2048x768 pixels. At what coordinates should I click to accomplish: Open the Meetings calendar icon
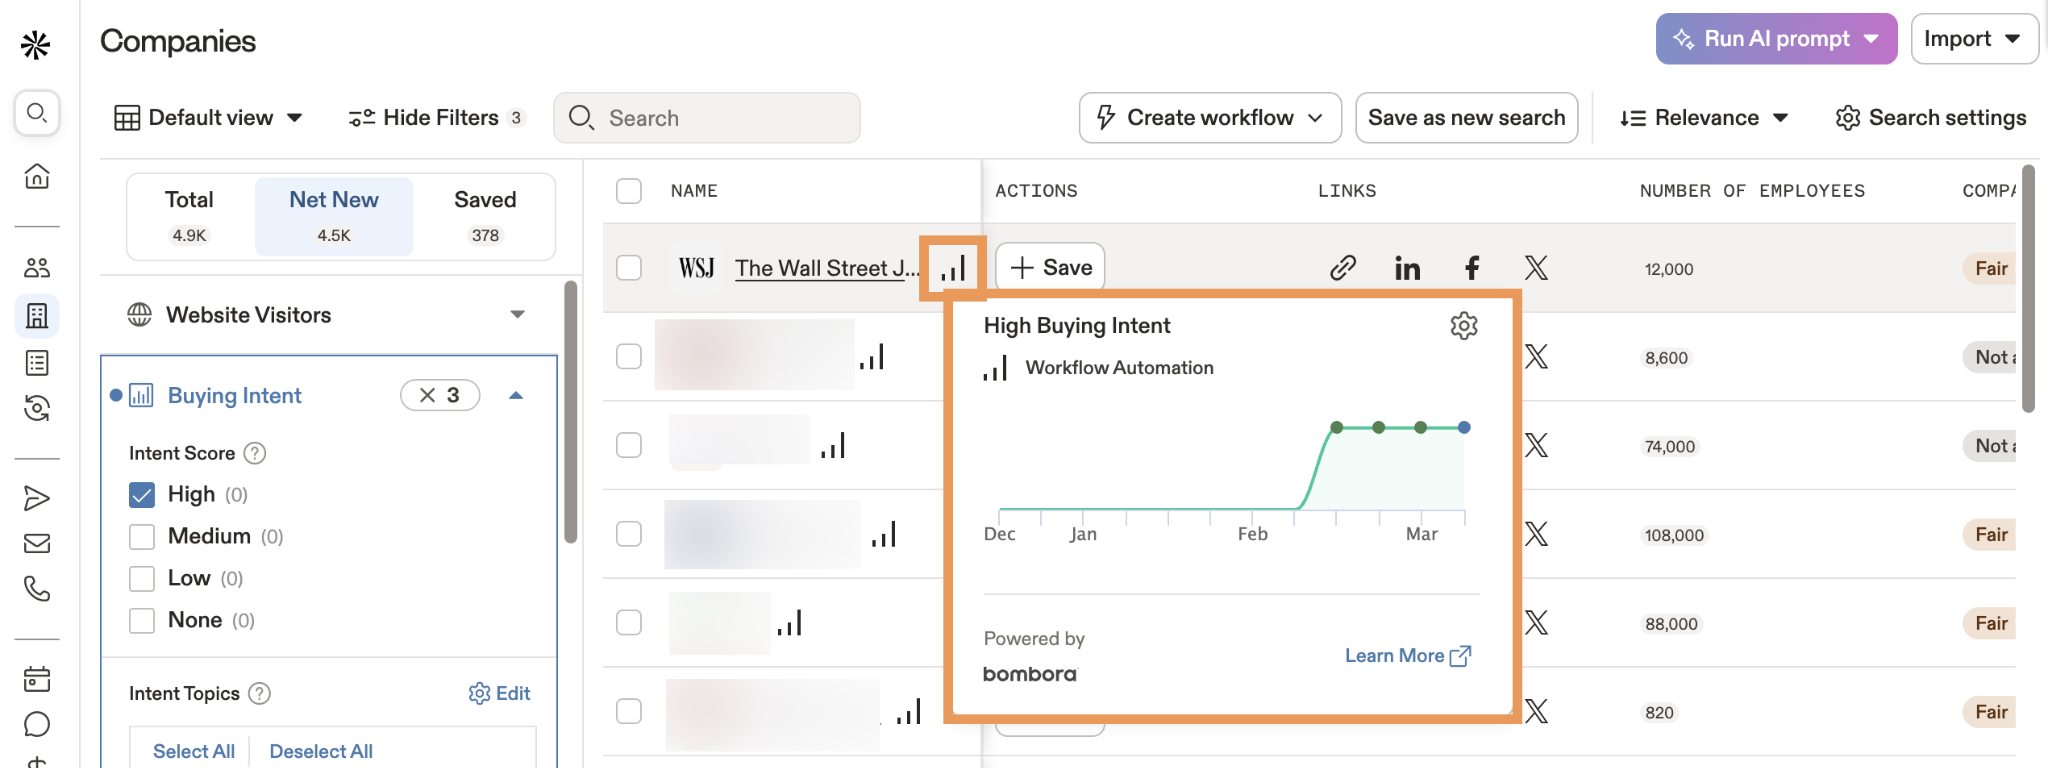pos(37,679)
